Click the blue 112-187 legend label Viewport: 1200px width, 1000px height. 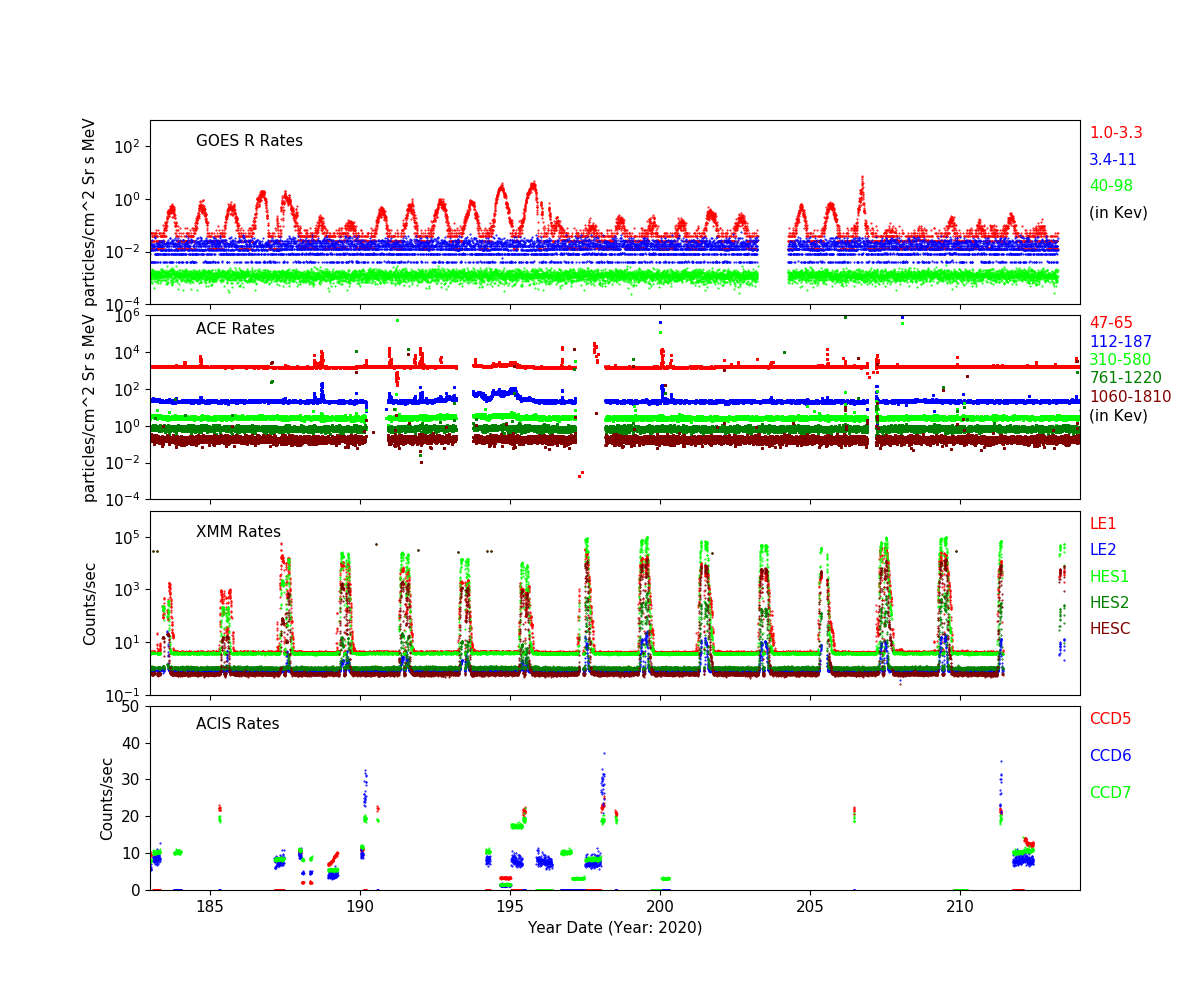pyautogui.click(x=1120, y=342)
